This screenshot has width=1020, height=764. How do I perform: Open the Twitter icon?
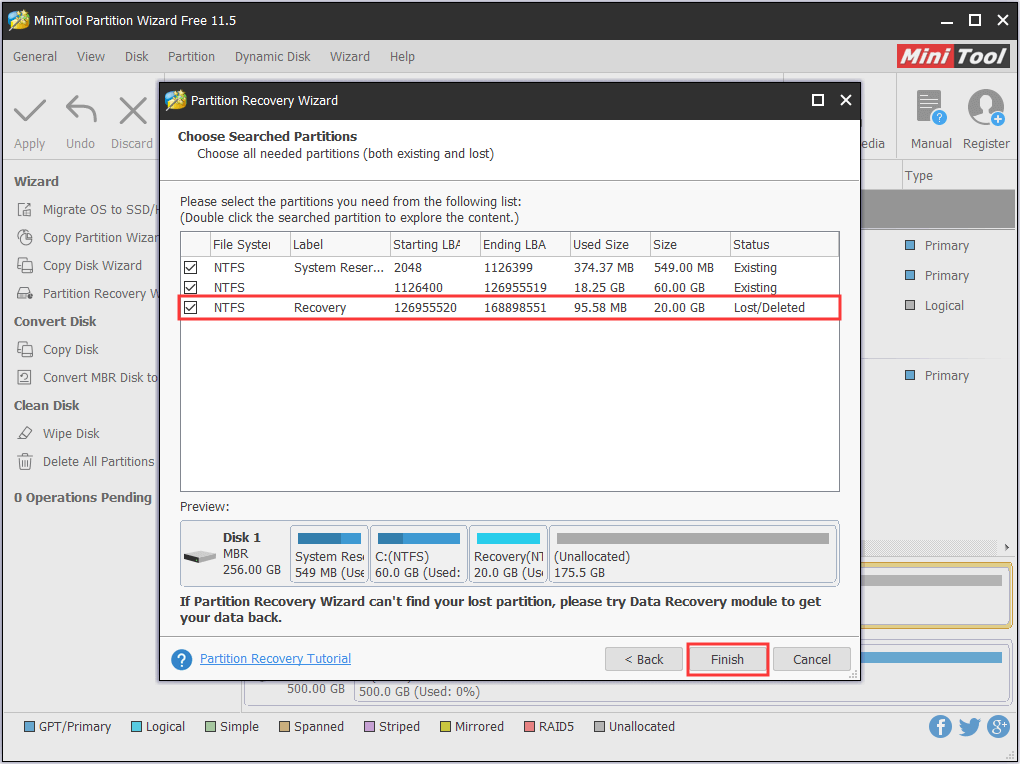click(969, 726)
